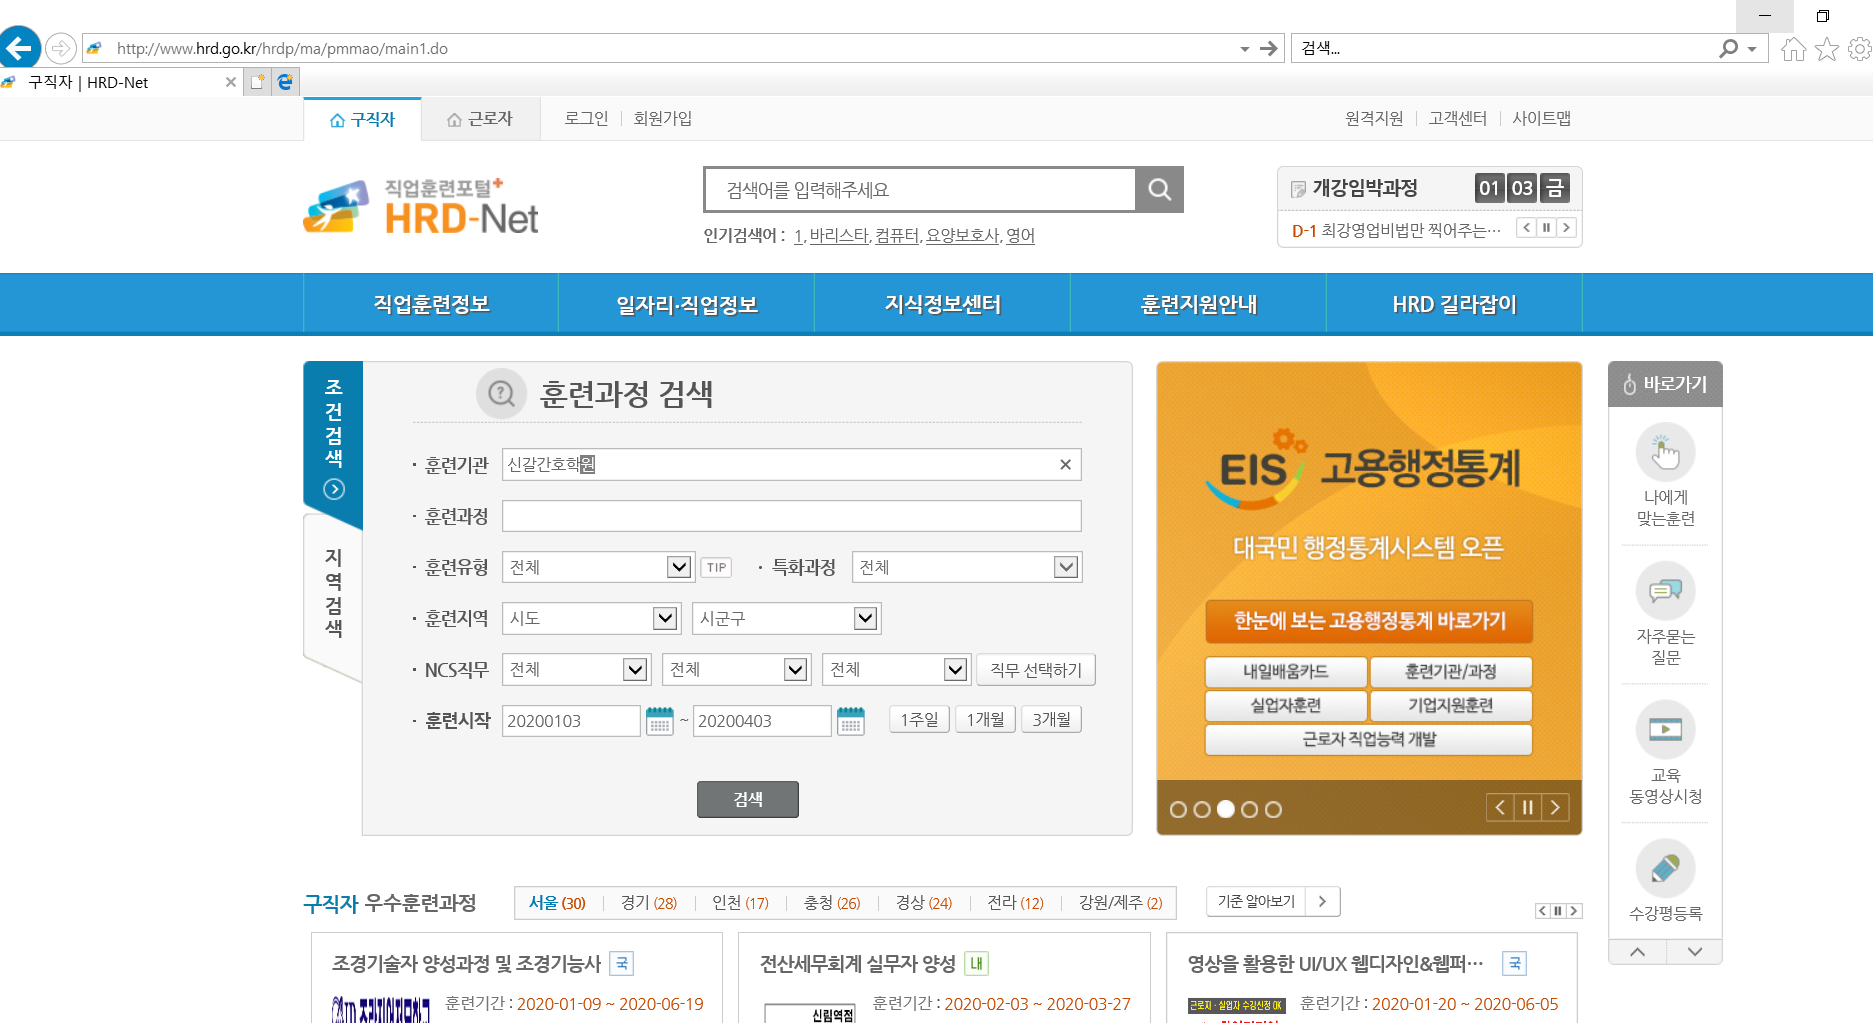1873x1023 pixels.
Task: Open calendar picker for training start date
Action: 659,721
